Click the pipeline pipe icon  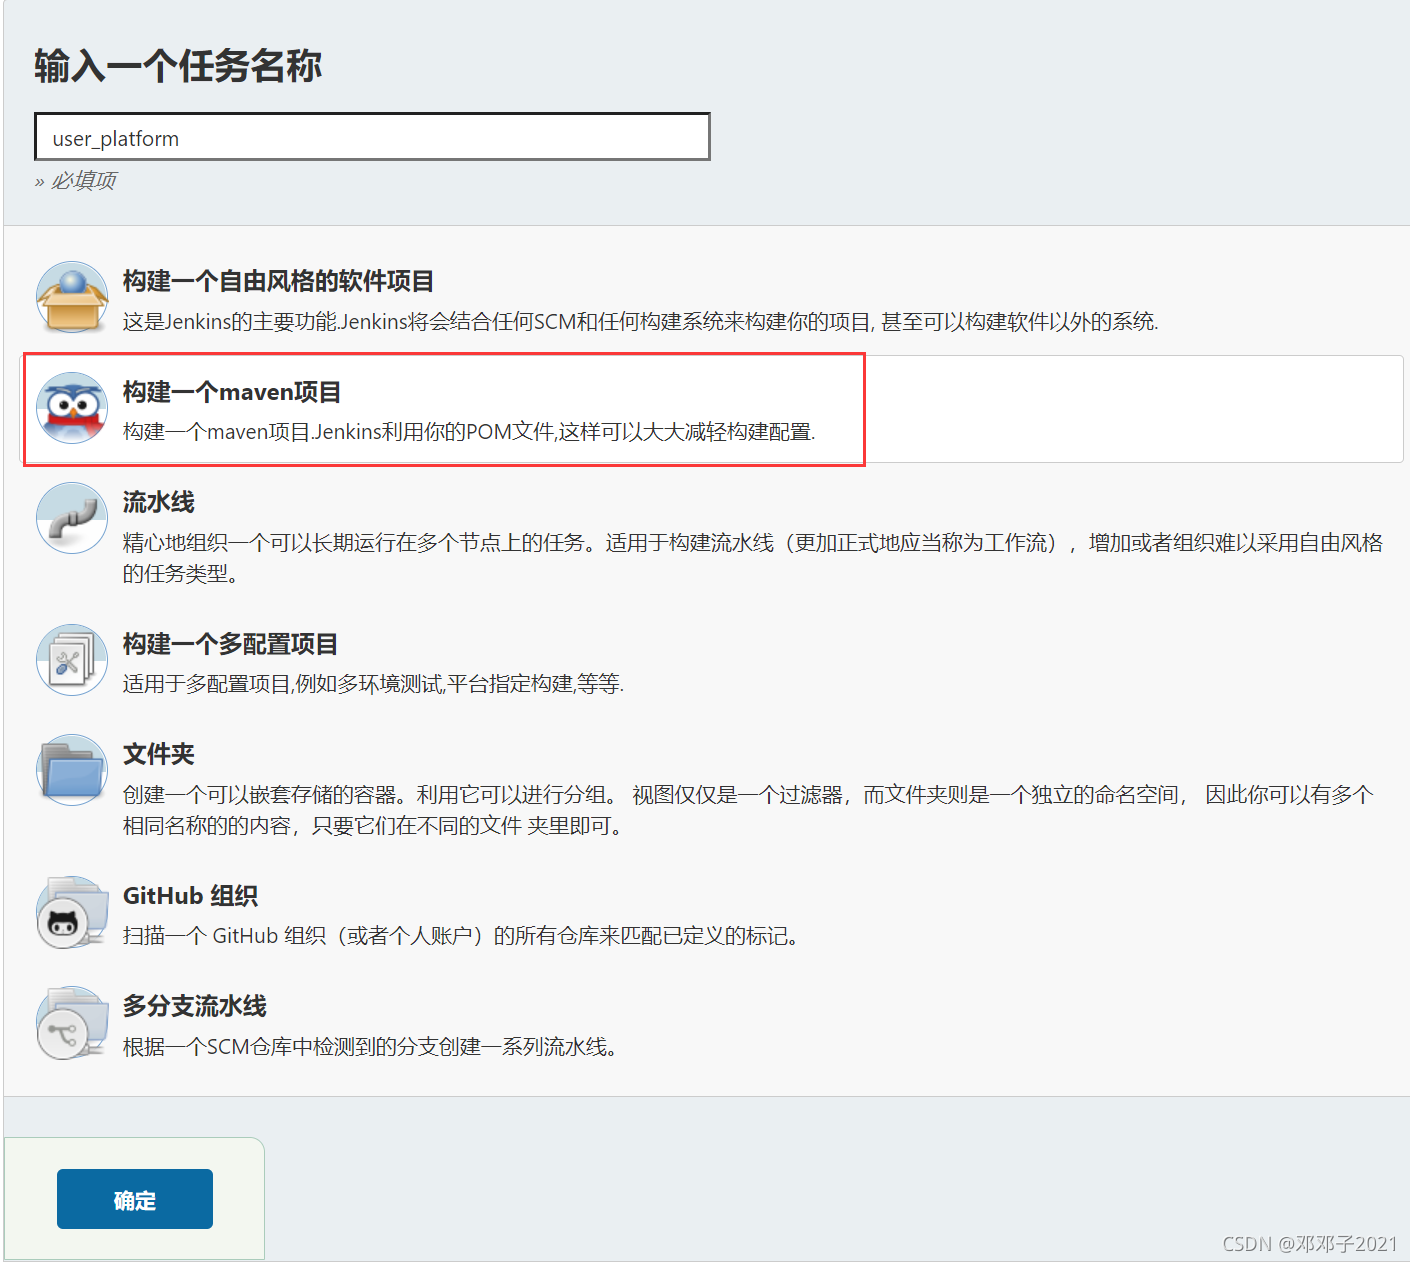[x=72, y=518]
